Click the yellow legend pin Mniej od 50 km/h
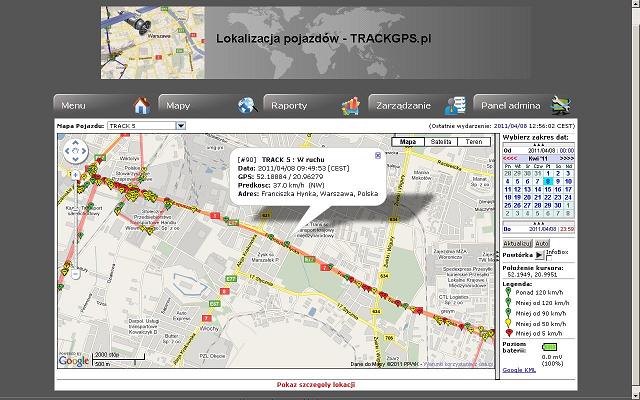 tap(508, 323)
